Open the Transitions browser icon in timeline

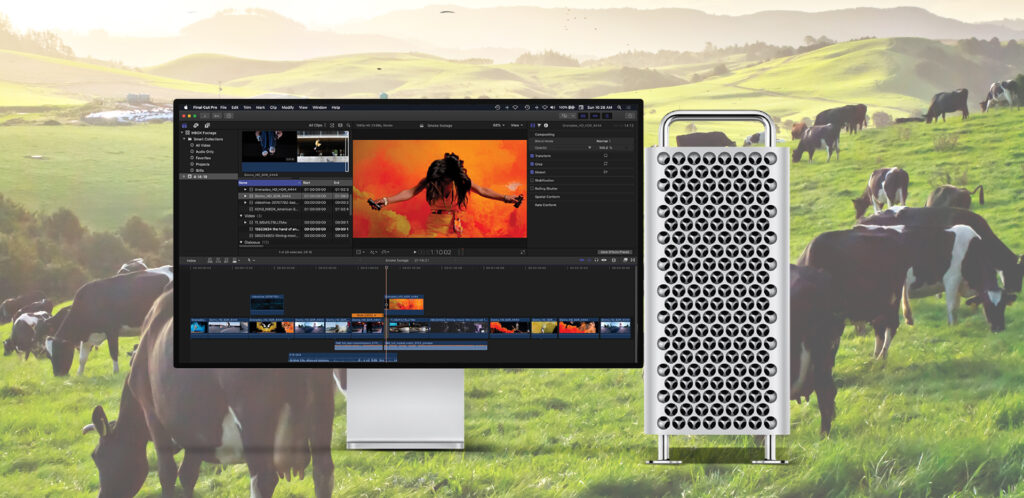point(633,260)
